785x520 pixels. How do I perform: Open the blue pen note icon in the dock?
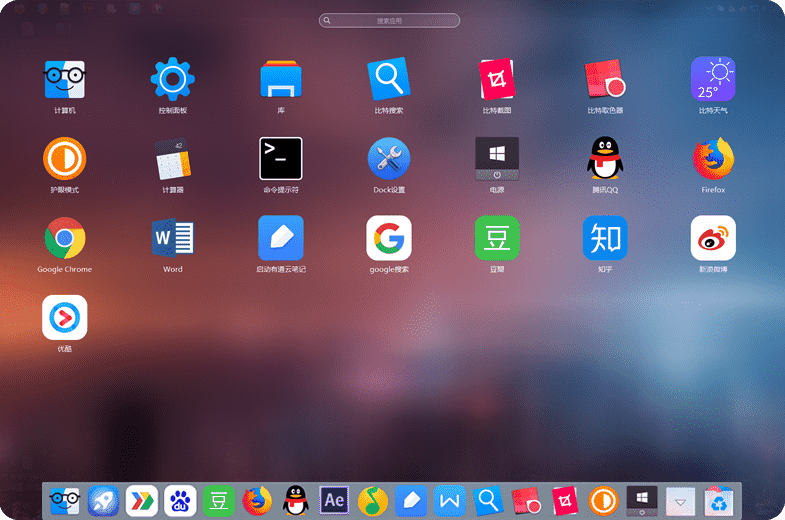[x=411, y=500]
